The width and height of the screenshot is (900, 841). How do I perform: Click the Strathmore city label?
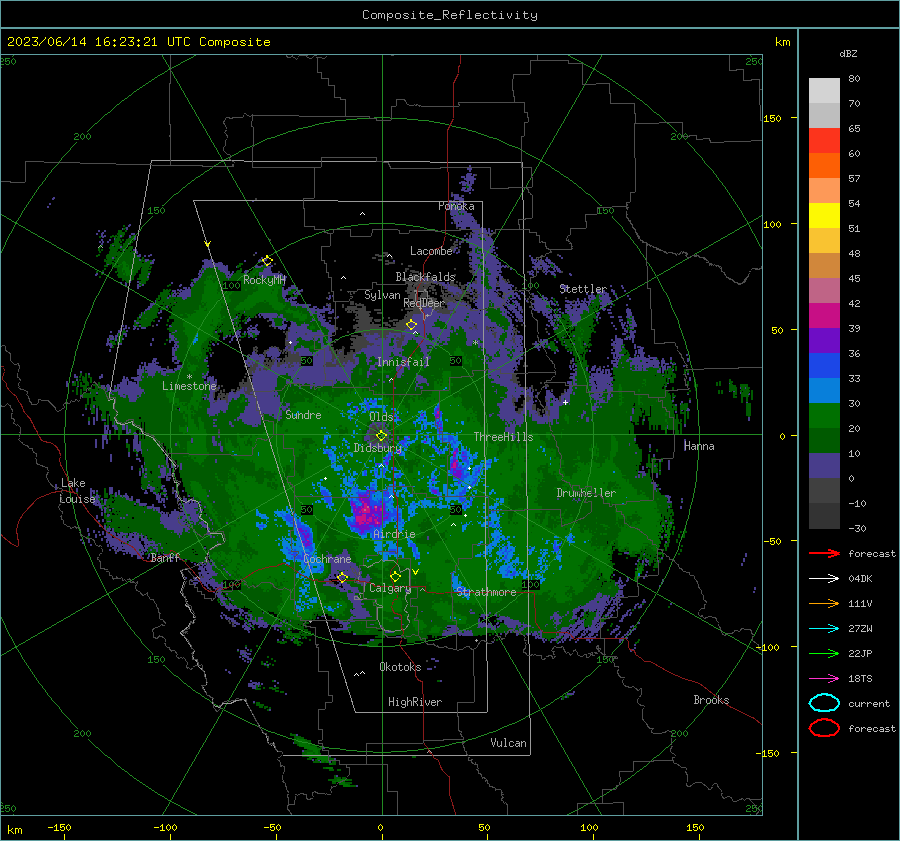[x=486, y=592]
